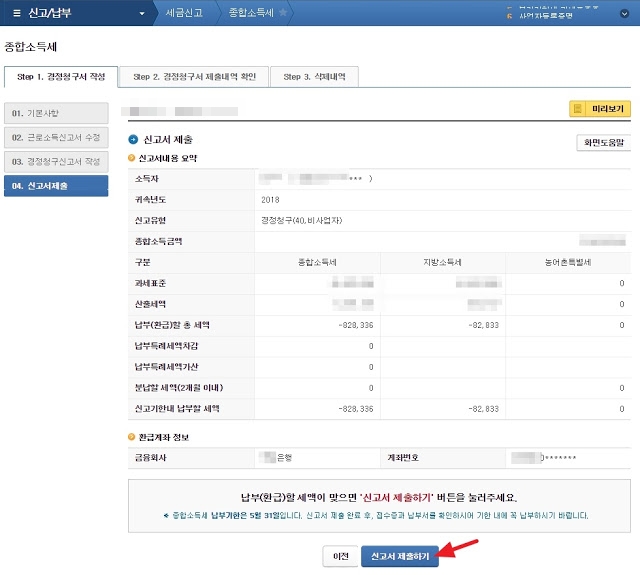Open the 종합소득세 breadcrumb item
640x575 pixels.
(251, 13)
